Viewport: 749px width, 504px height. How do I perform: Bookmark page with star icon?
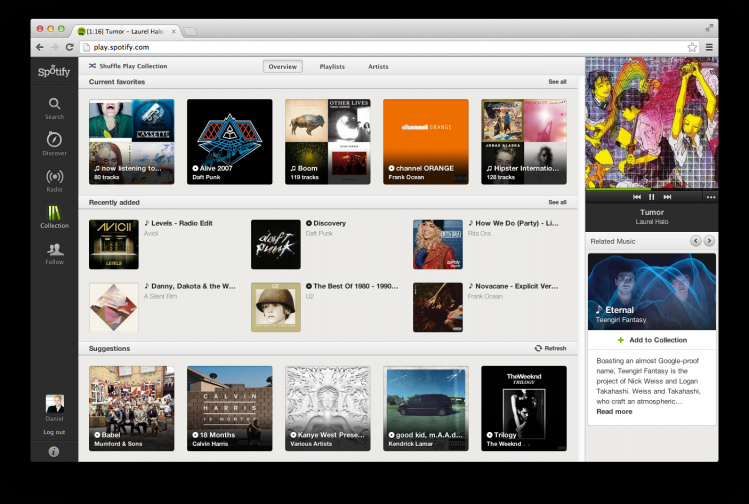692,47
